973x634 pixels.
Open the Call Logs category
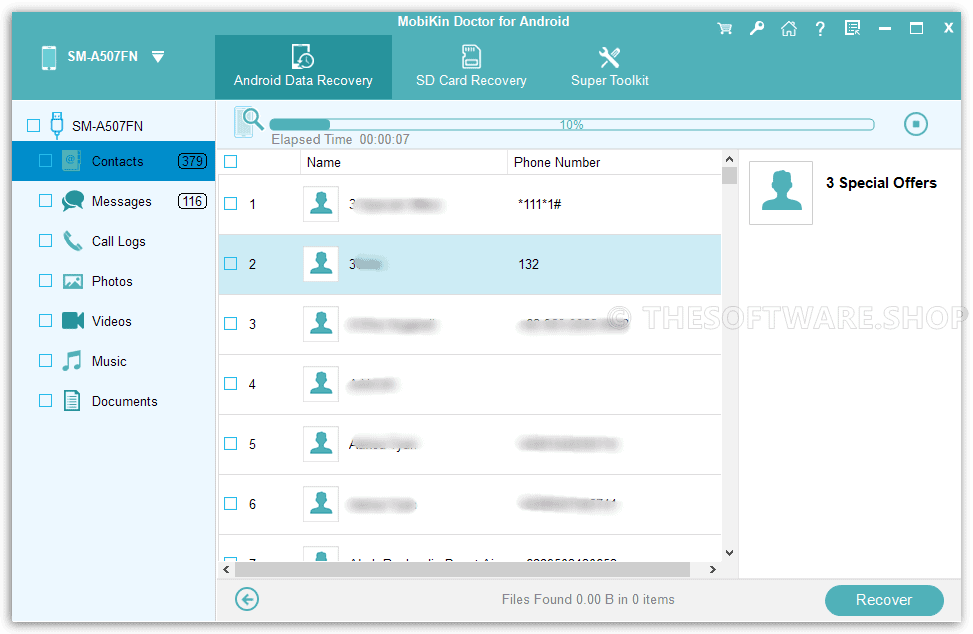point(119,241)
